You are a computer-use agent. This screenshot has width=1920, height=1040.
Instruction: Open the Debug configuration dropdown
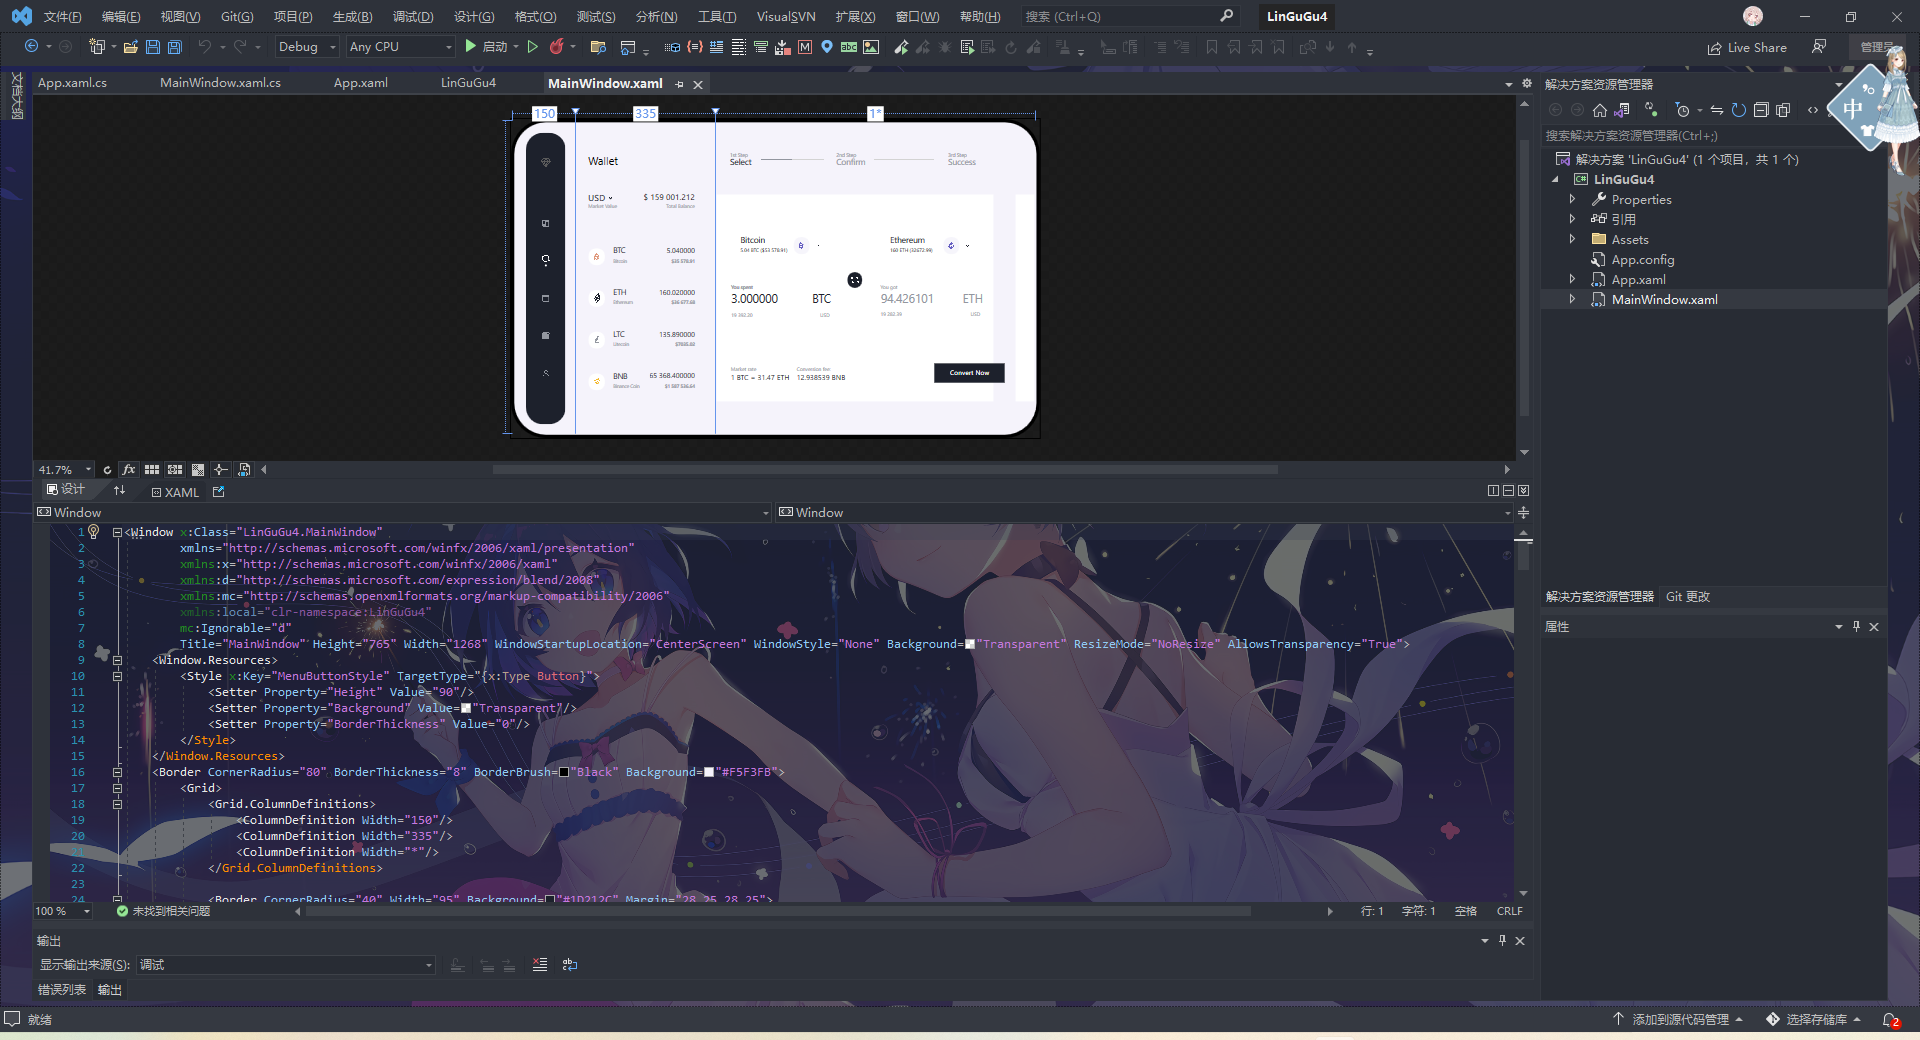click(x=307, y=47)
